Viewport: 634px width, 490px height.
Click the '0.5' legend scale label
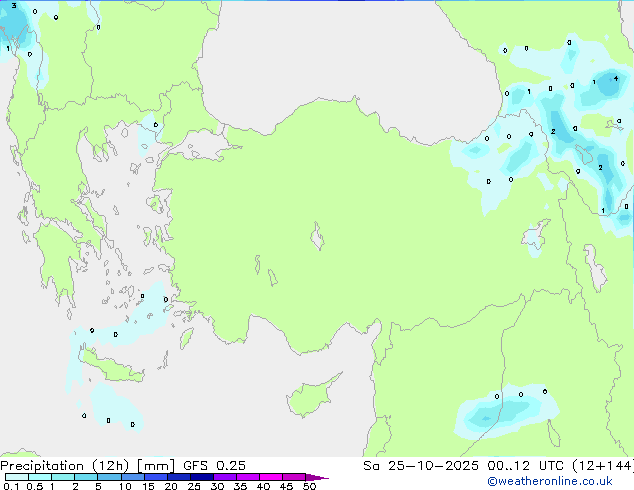(35, 486)
